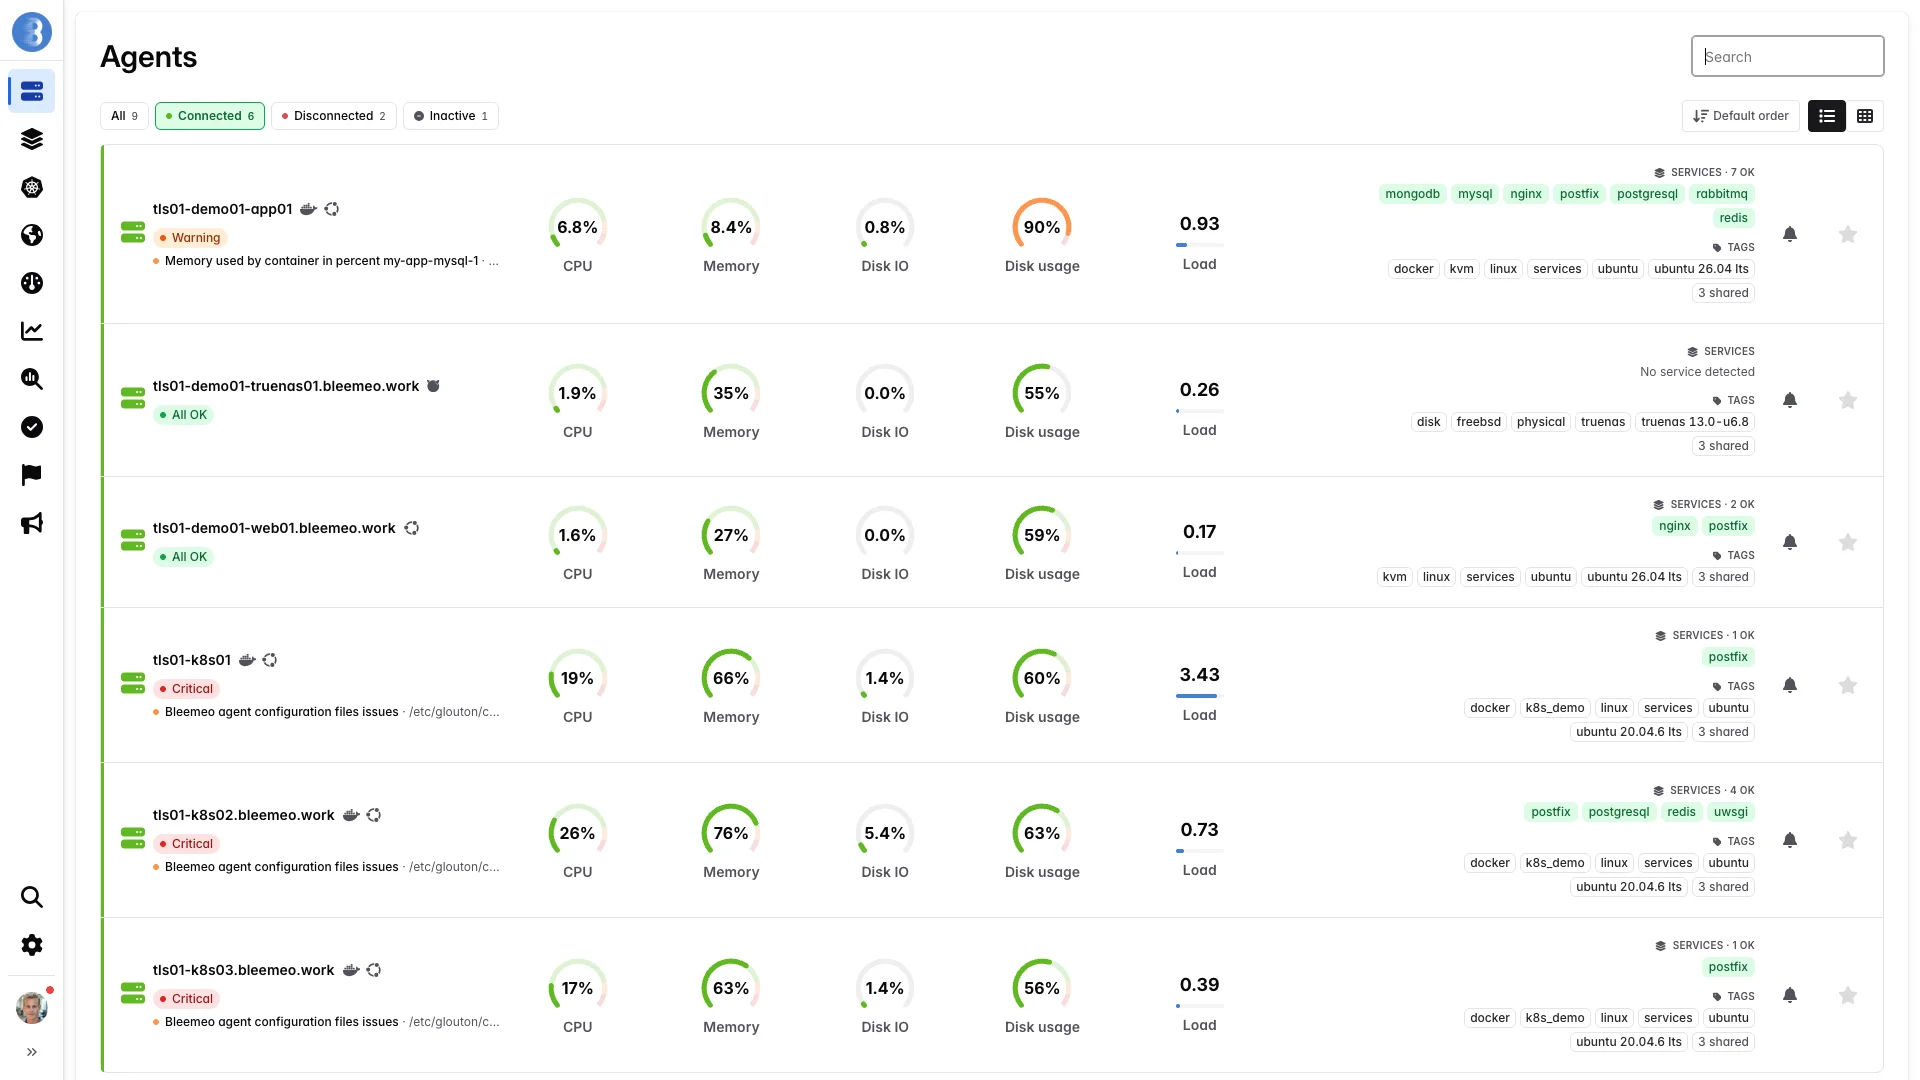Open the checkmark circle icon in sidebar
This screenshot has height=1080, width=1920.
(x=32, y=427)
